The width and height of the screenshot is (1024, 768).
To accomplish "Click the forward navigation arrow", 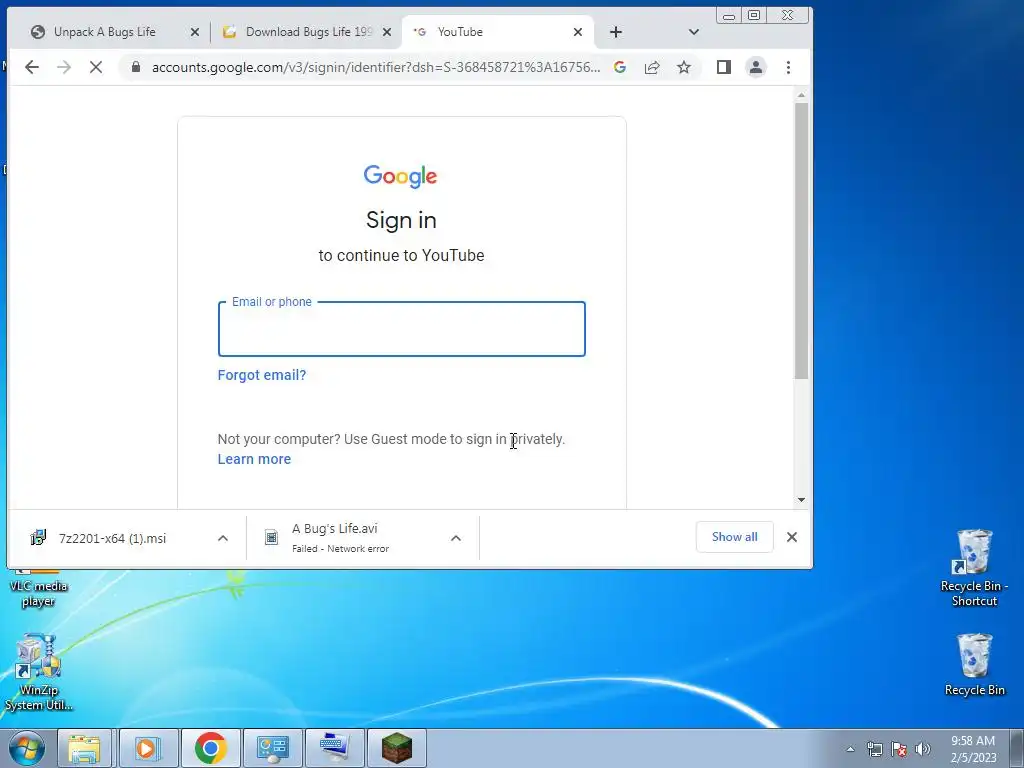I will click(x=64, y=67).
